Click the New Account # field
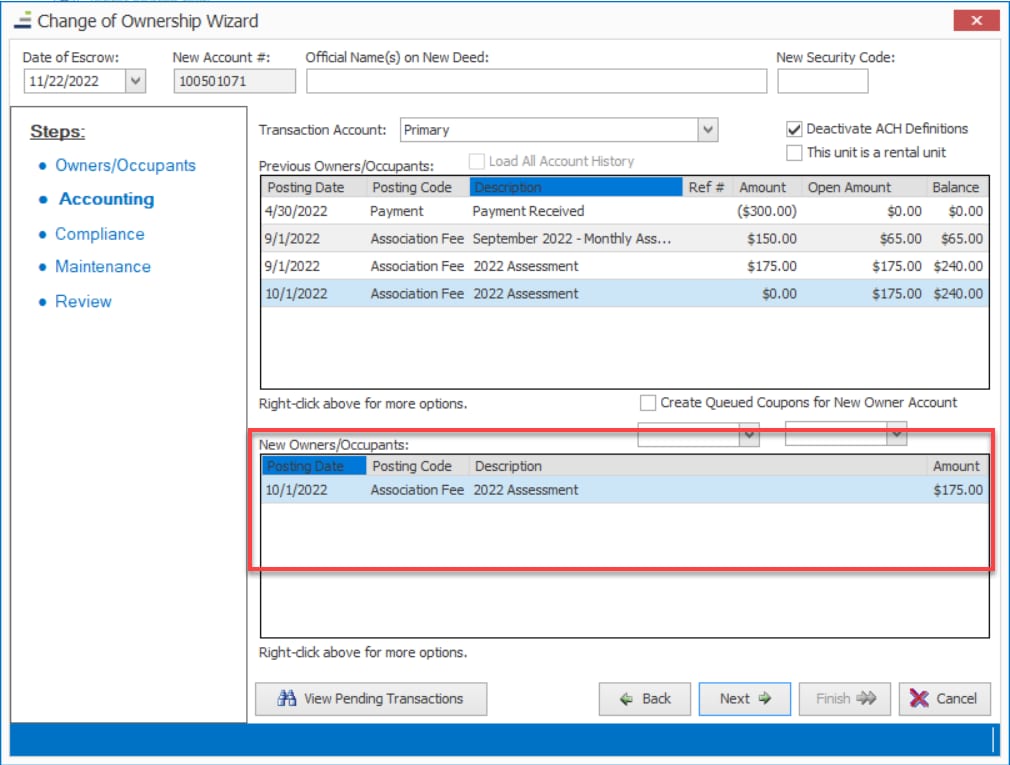Image resolution: width=1010 pixels, height=765 pixels. click(234, 81)
